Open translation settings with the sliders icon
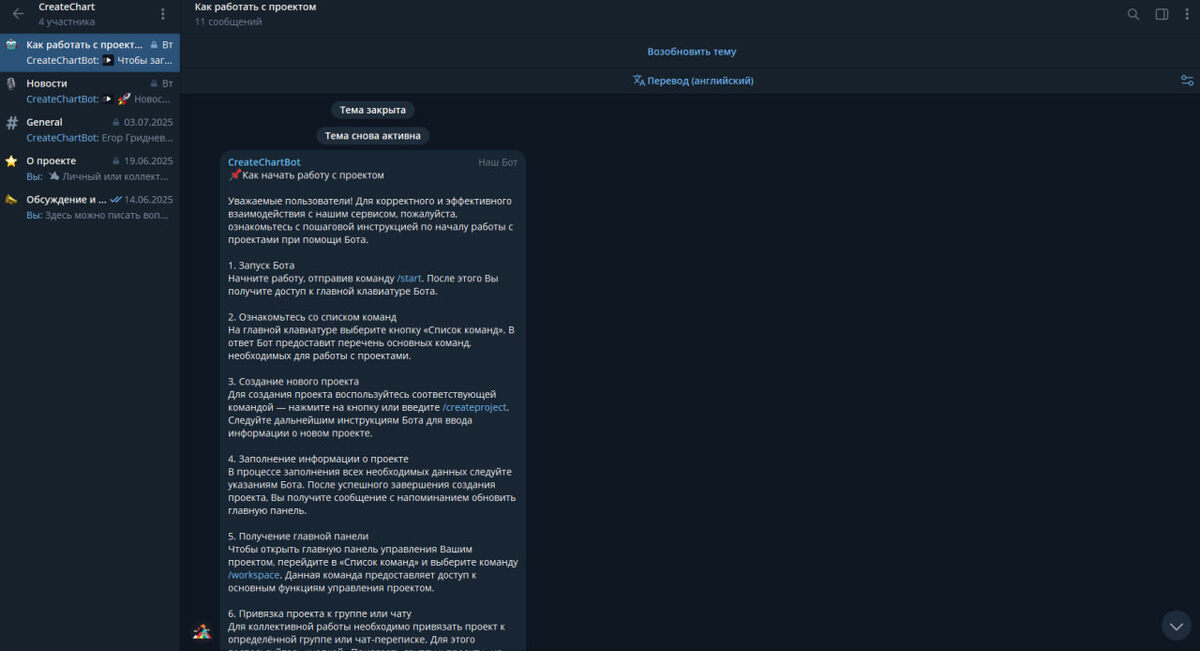 point(1187,80)
